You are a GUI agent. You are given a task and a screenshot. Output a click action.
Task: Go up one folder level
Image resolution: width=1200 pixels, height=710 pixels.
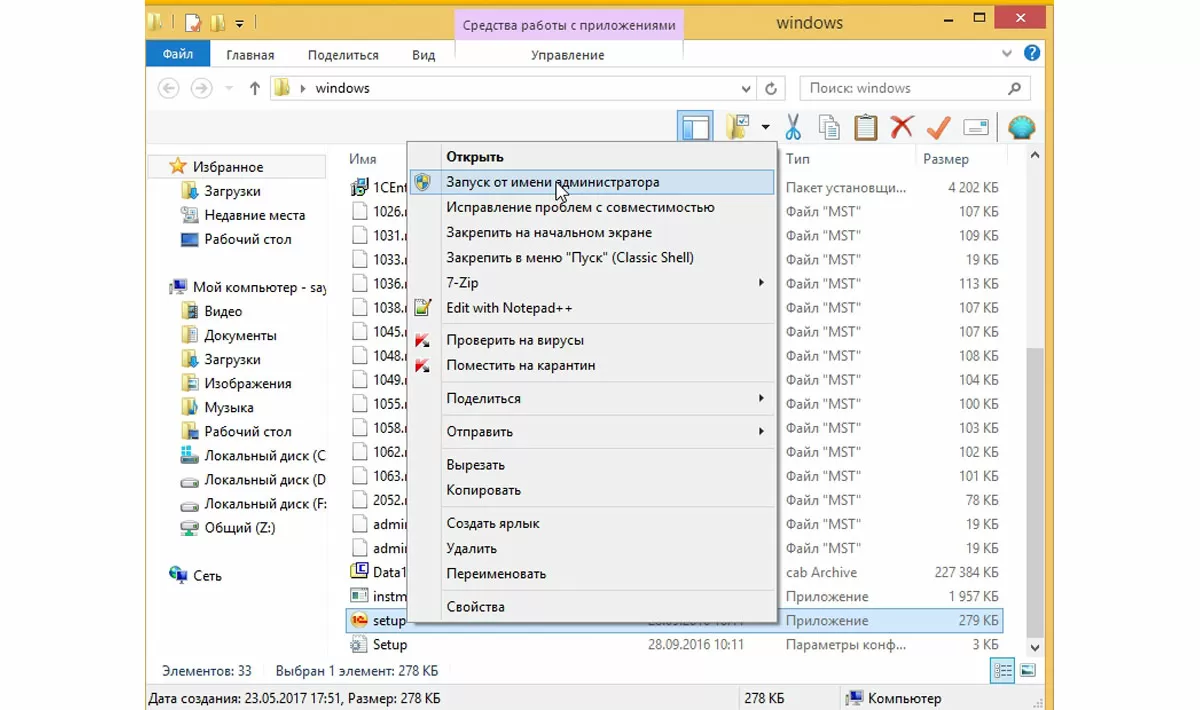point(254,88)
